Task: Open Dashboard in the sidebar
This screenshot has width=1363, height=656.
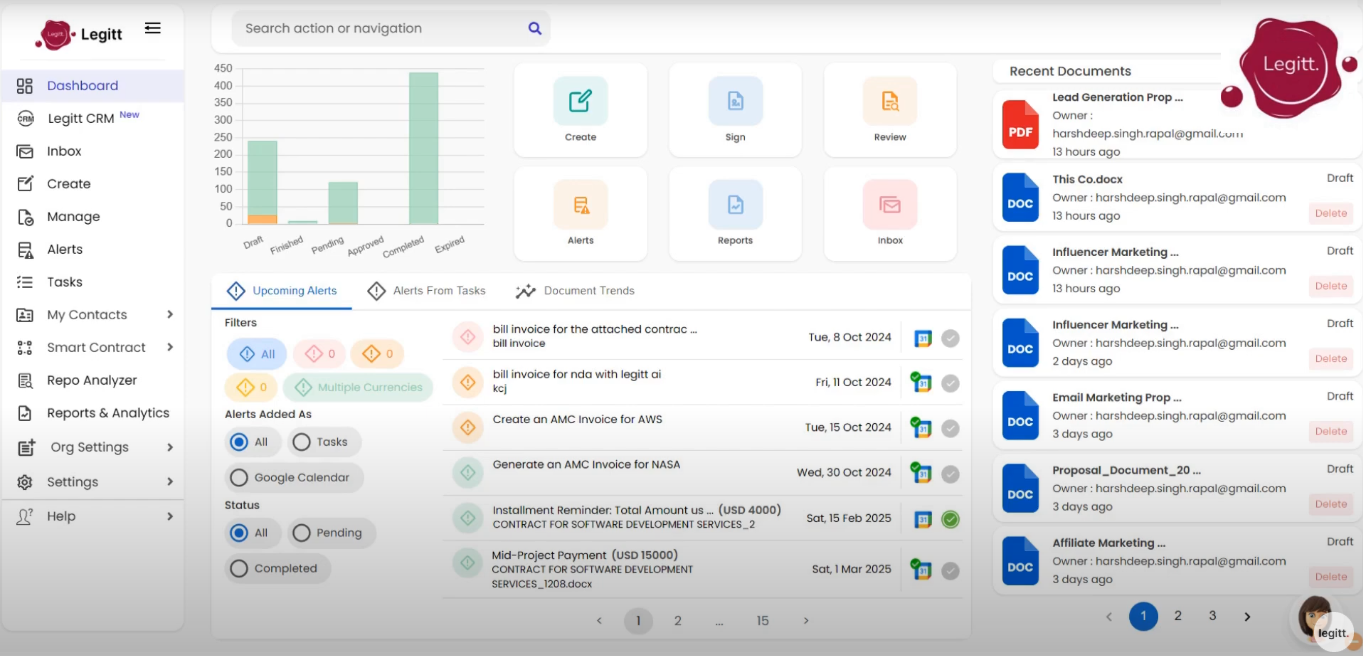Action: tap(93, 86)
